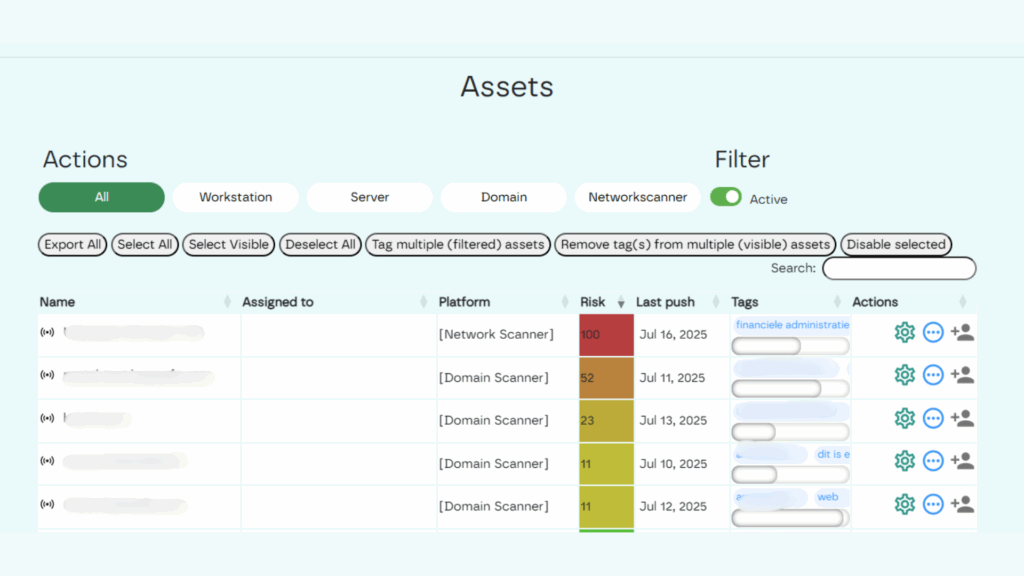Click the Export All button
This screenshot has width=1024, height=576.
73,245
